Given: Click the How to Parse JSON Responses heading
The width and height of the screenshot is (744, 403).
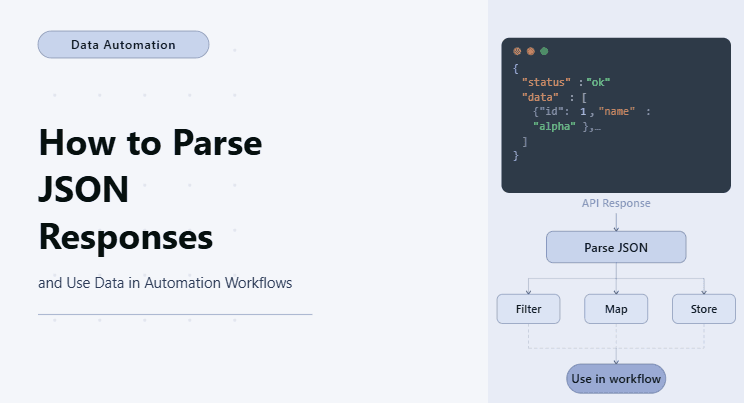Looking at the screenshot, I should tap(150, 189).
